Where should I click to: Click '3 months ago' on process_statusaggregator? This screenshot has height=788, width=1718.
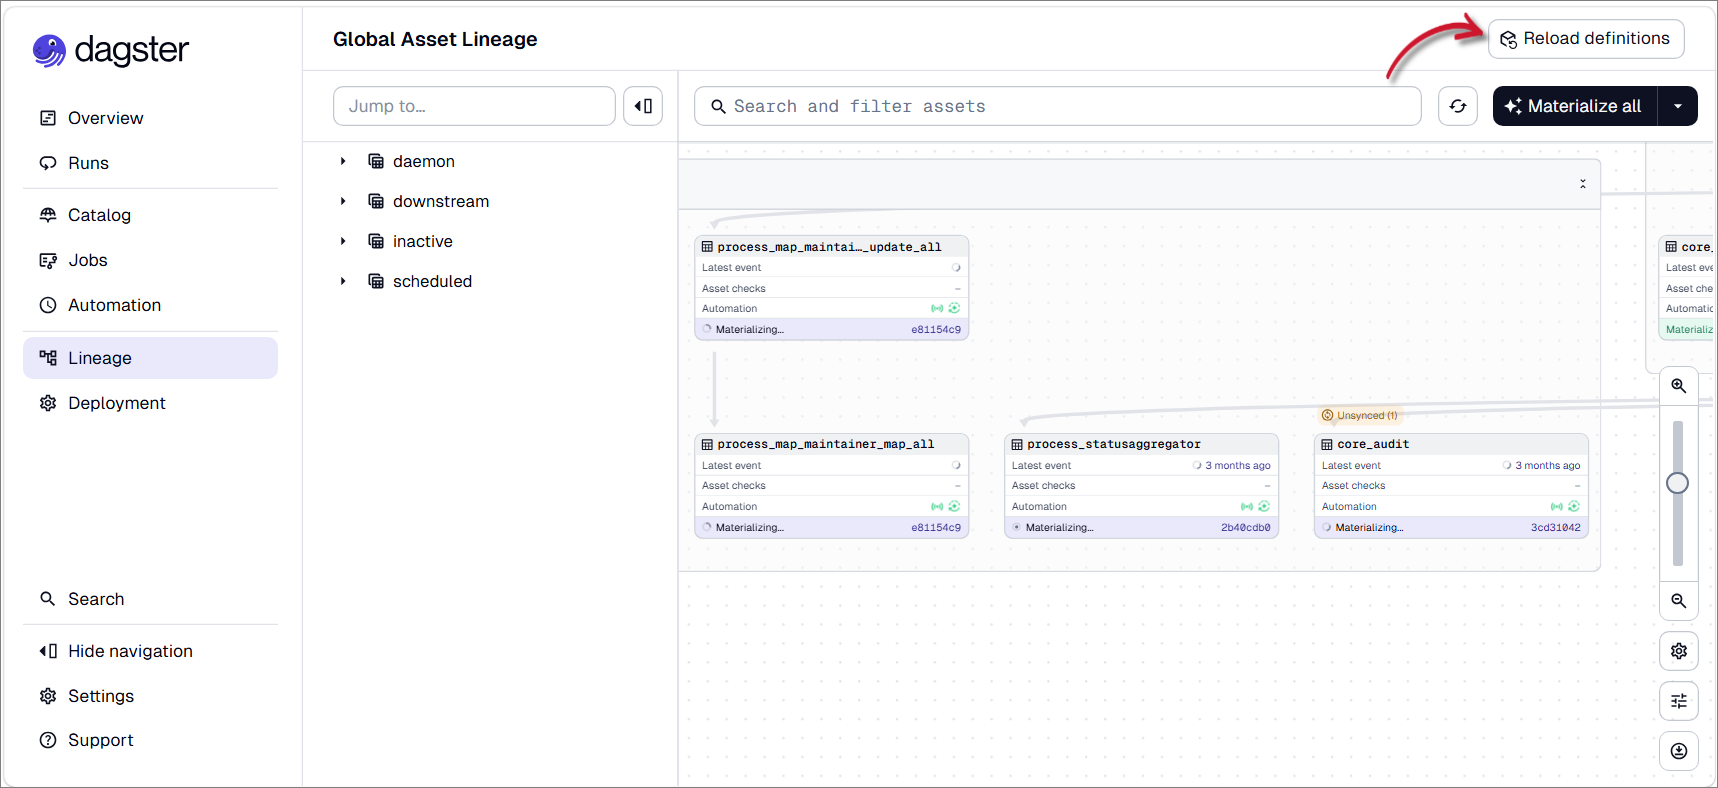1237,465
